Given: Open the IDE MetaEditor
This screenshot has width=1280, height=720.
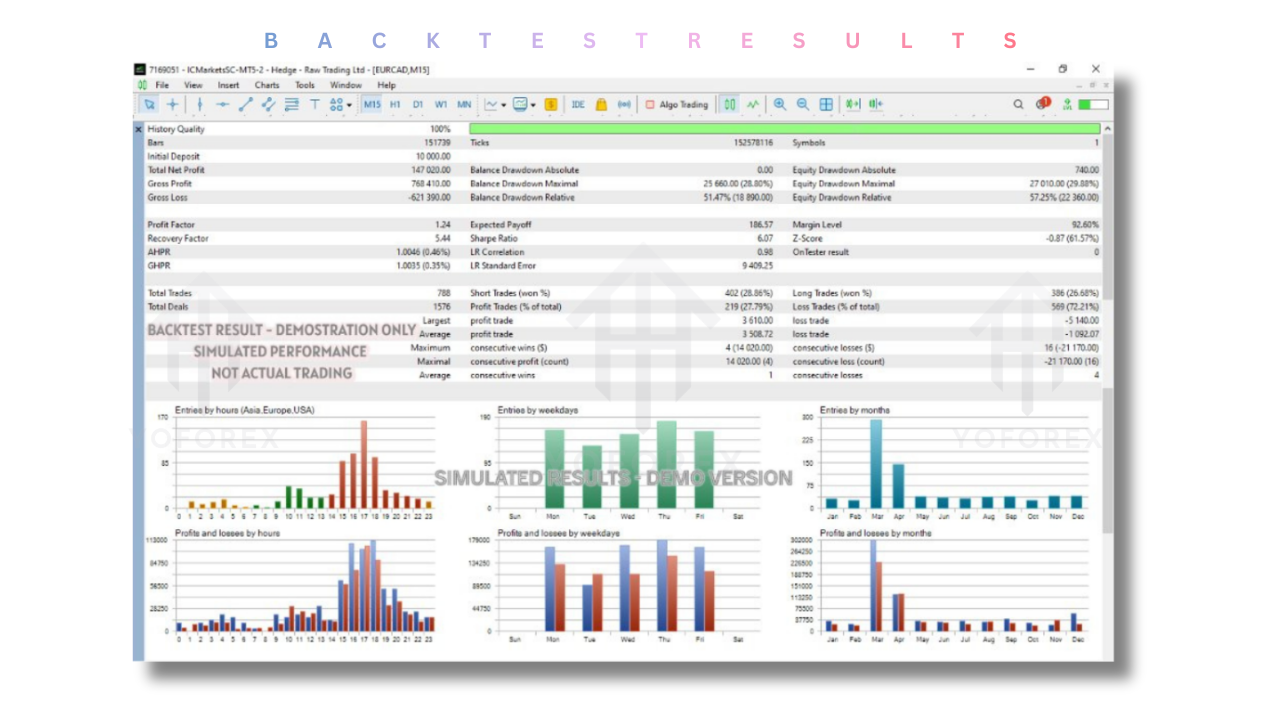Looking at the screenshot, I should [578, 104].
